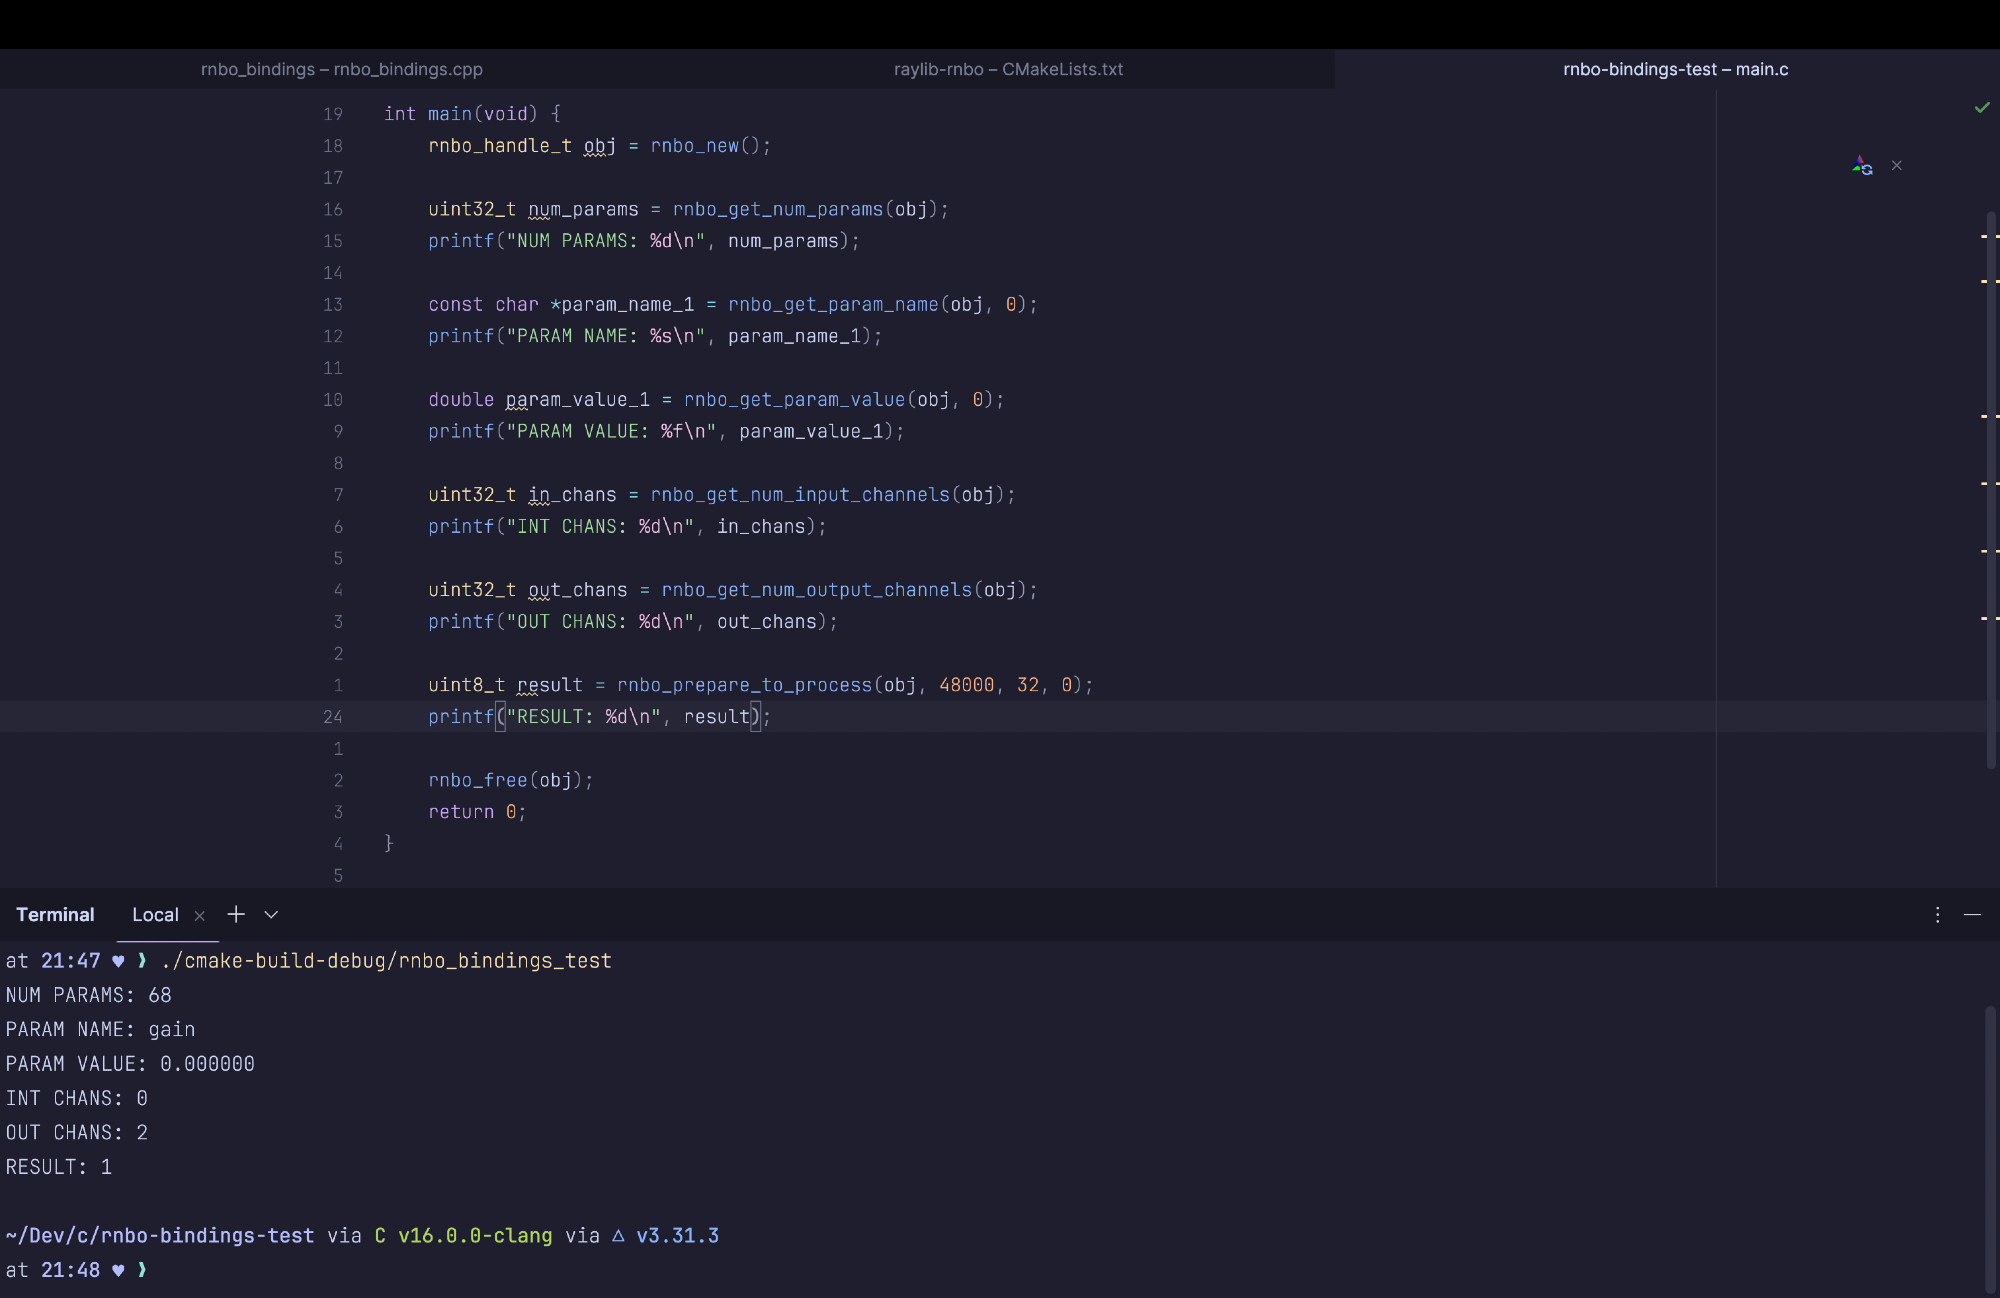Click the CMake reload floating icon

1861,165
